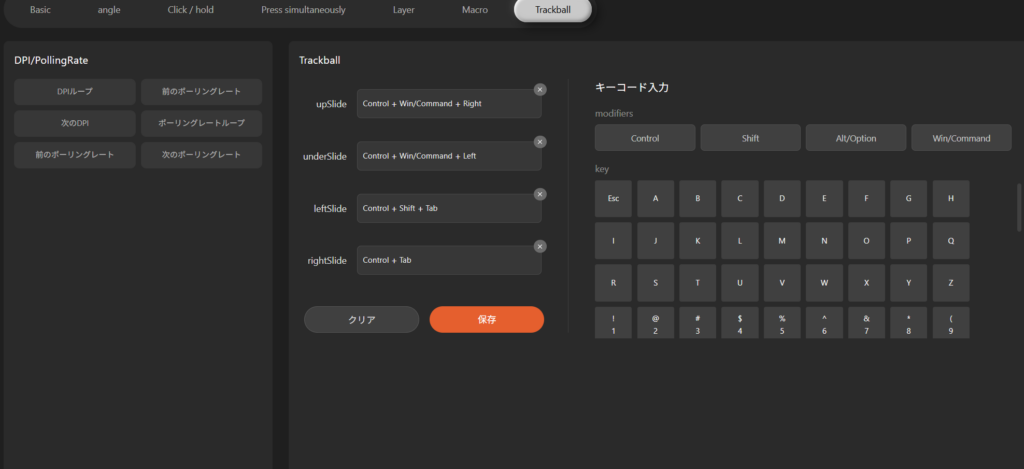Go to the Press simultaneously tab
The width and height of the screenshot is (1024, 469).
(x=303, y=10)
